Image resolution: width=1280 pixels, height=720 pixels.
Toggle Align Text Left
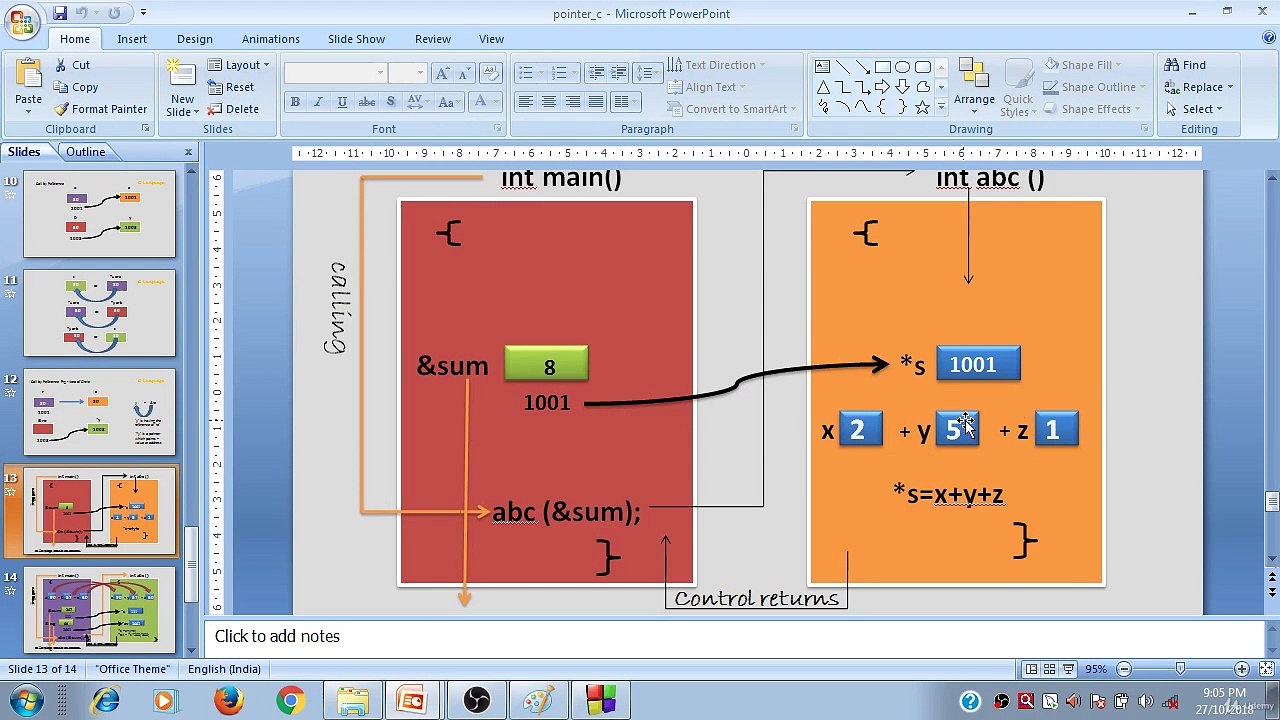525,102
